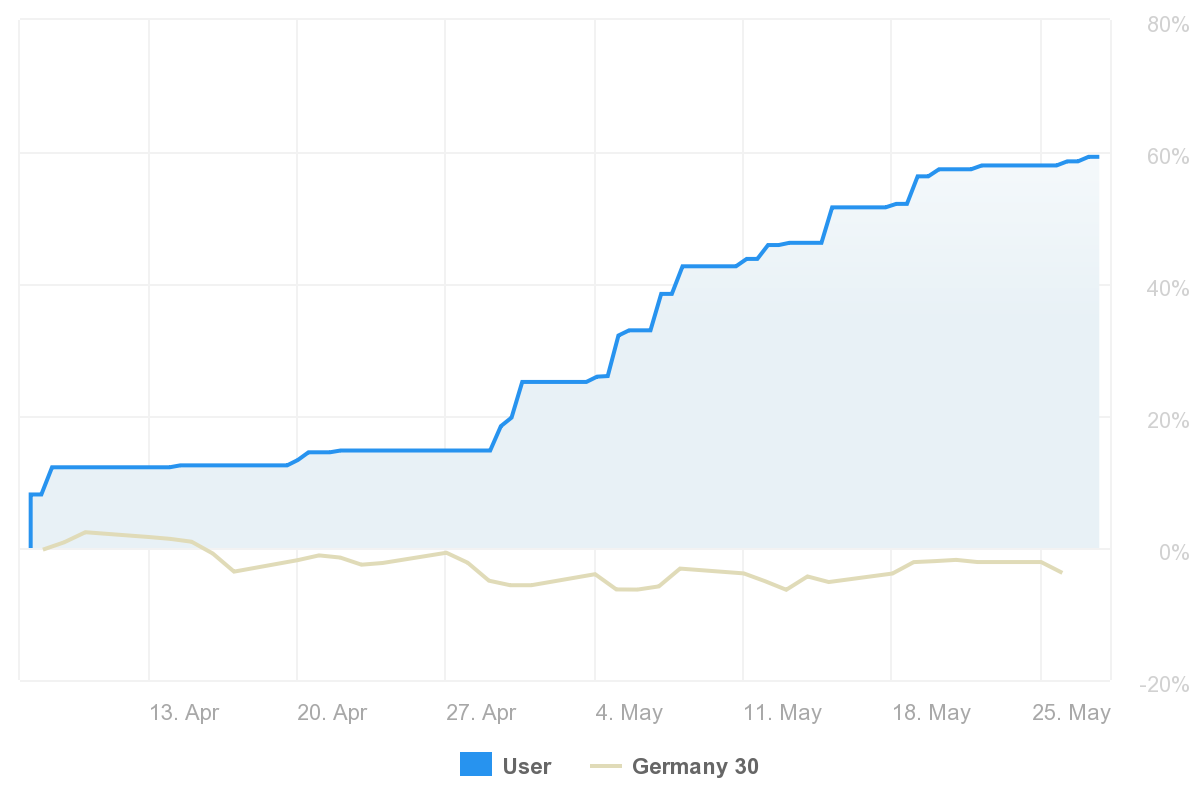Screen dimensions: 1200x800
Task: Click the 11. May date label
Action: (783, 713)
